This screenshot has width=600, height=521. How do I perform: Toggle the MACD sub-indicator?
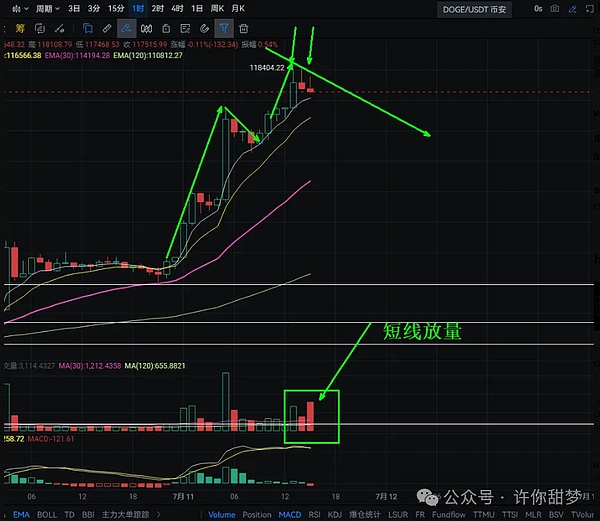[289, 514]
